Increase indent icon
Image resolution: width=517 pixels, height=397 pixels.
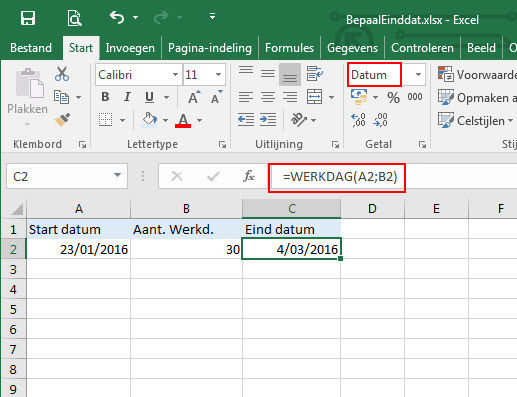coord(268,120)
